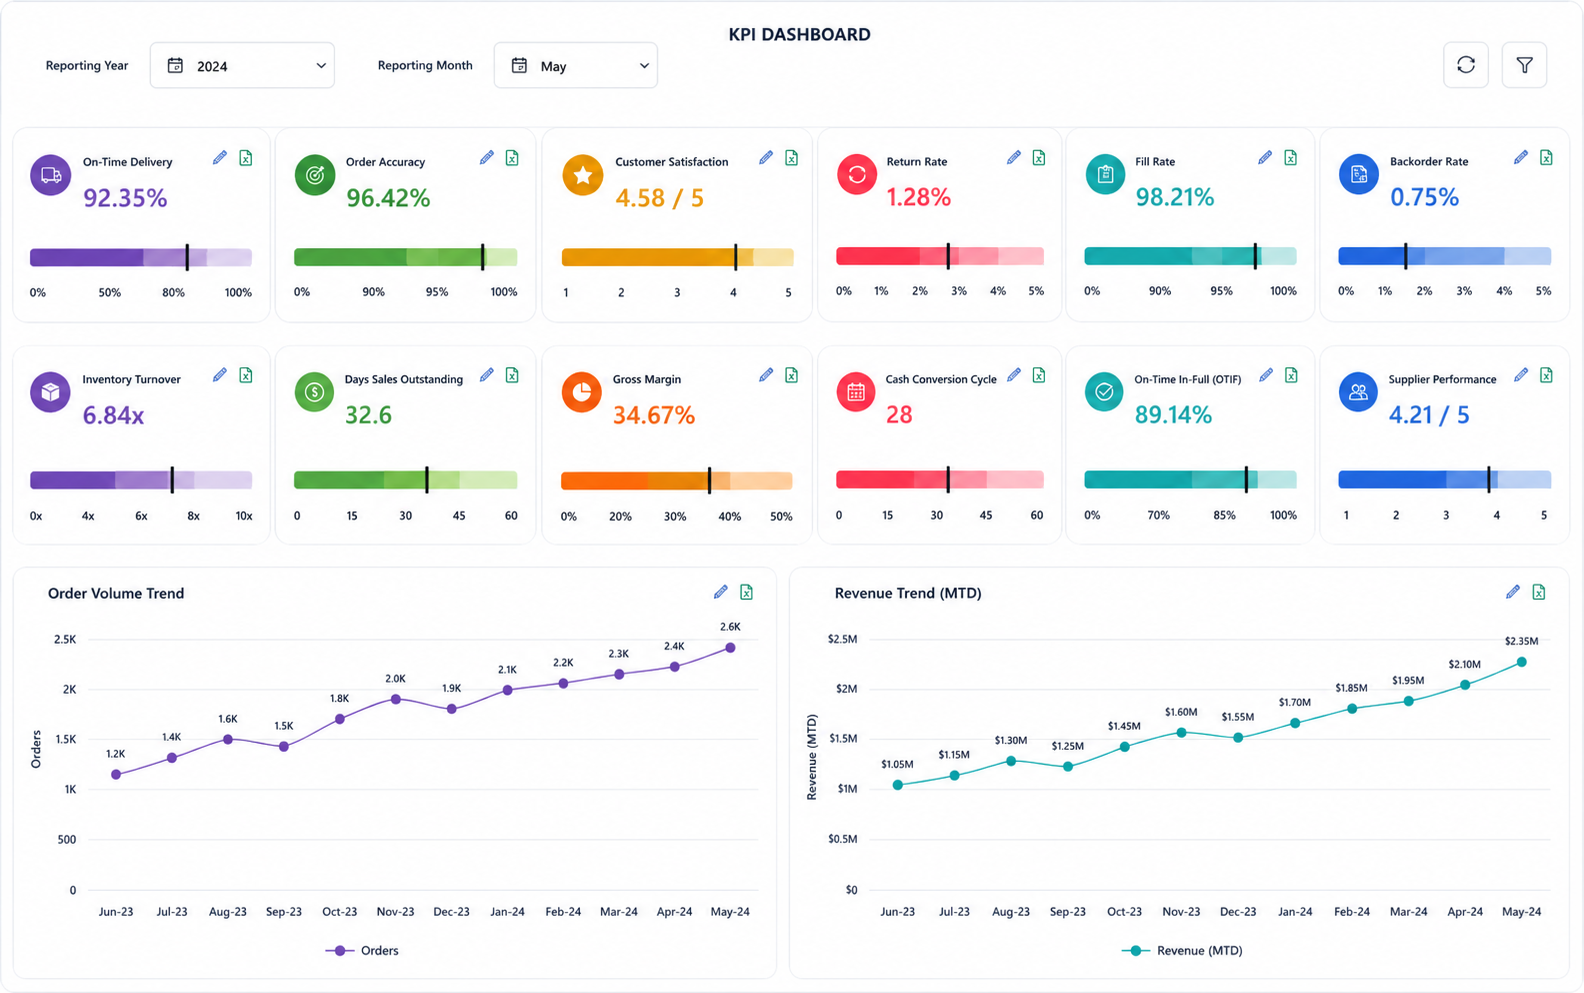Export Order Volume Trend to Excel
The width and height of the screenshot is (1584, 993).
click(x=747, y=592)
